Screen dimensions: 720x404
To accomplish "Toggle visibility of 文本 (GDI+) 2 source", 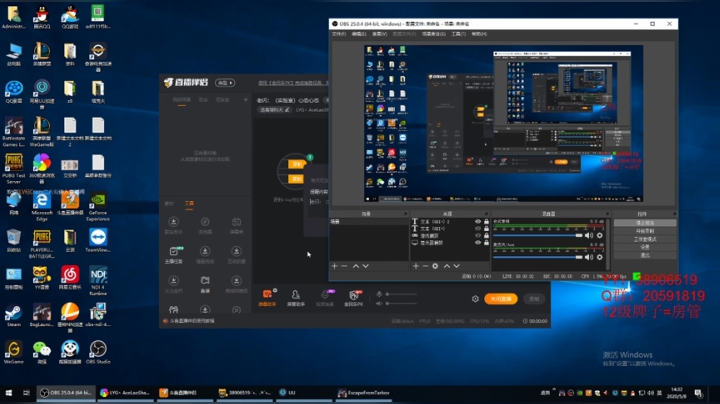I will pos(478,222).
